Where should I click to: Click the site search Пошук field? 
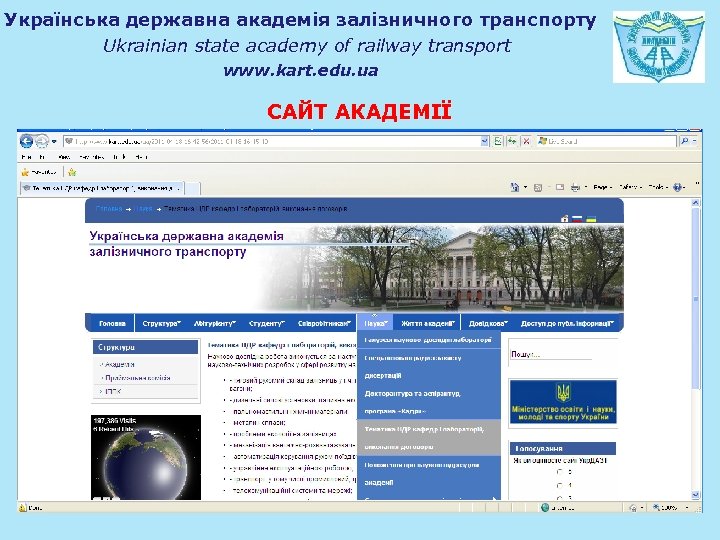[551, 354]
